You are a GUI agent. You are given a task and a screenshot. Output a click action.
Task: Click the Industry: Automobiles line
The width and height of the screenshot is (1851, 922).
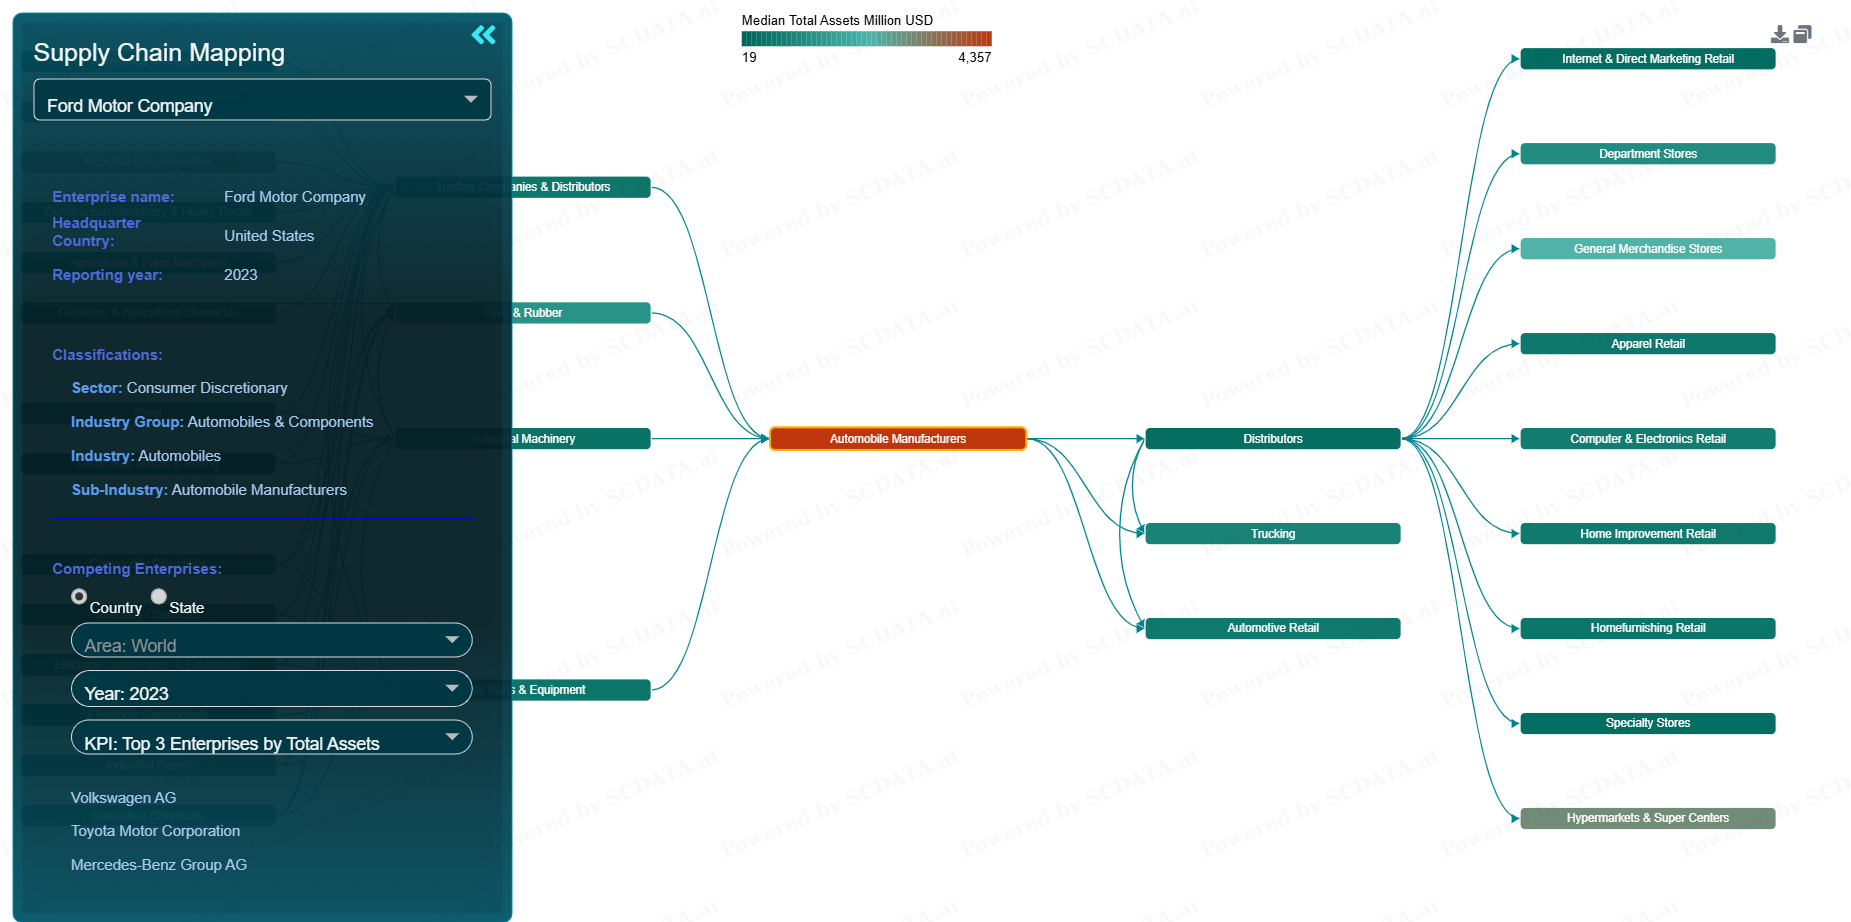pos(146,456)
